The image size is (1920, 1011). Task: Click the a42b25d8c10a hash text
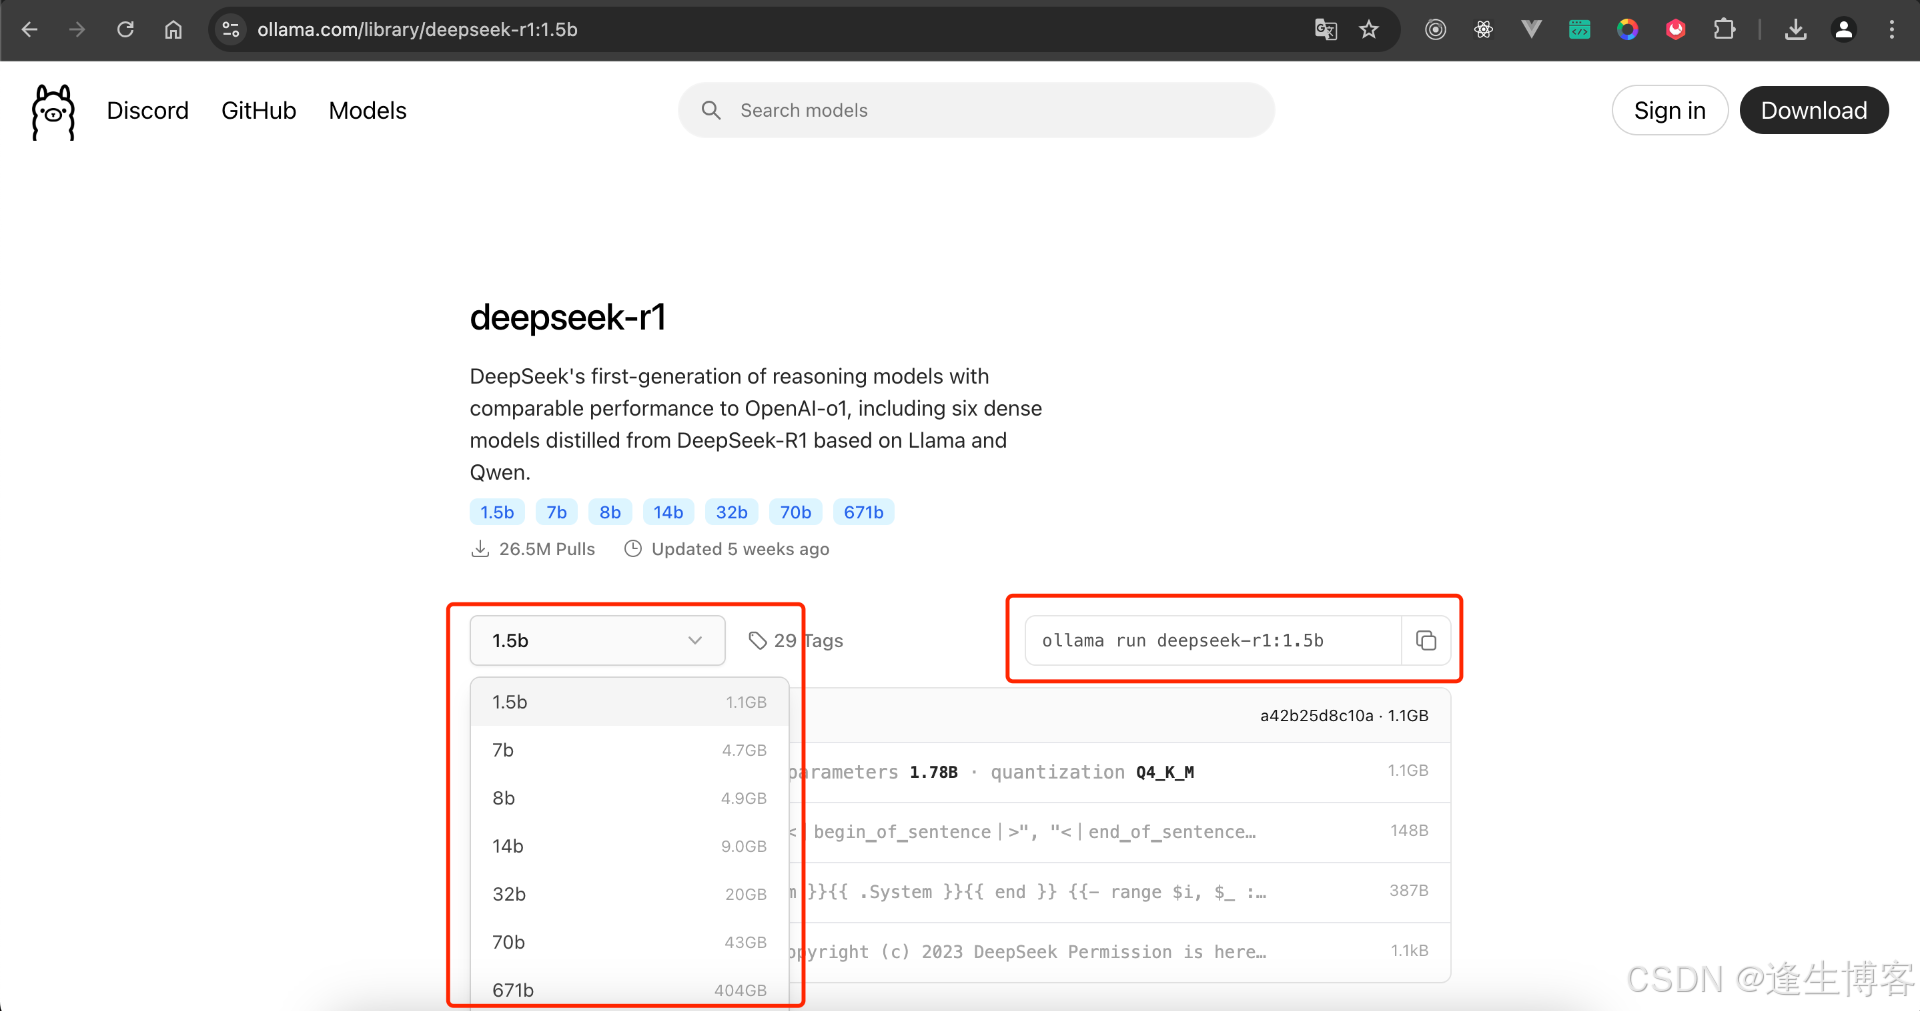1316,716
